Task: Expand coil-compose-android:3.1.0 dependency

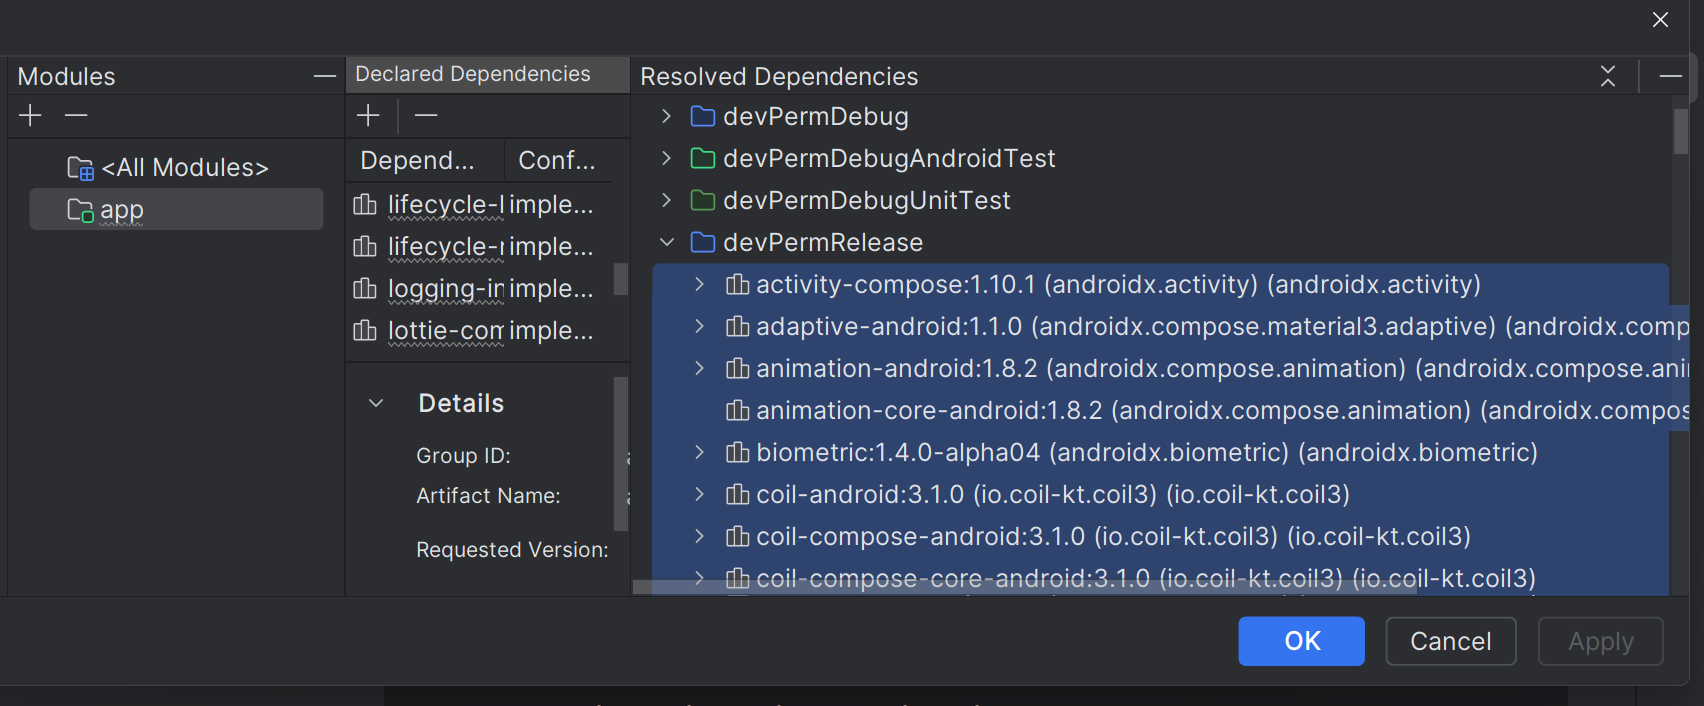Action: pos(700,536)
